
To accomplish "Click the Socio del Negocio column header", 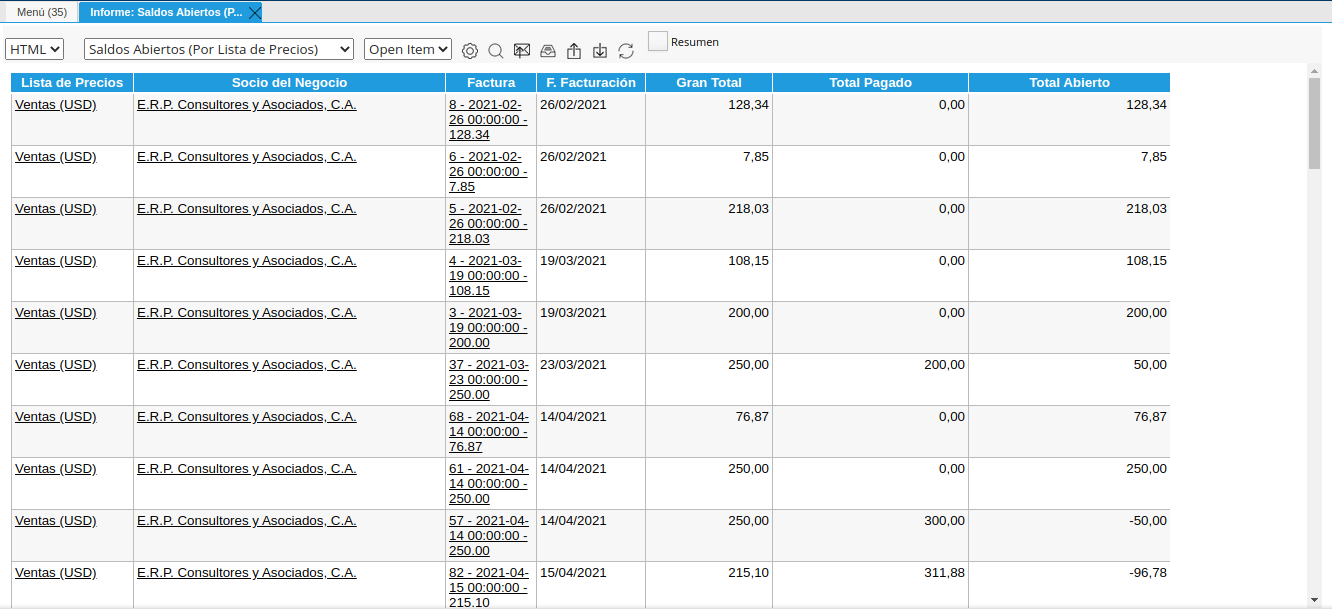I will click(x=289, y=83).
